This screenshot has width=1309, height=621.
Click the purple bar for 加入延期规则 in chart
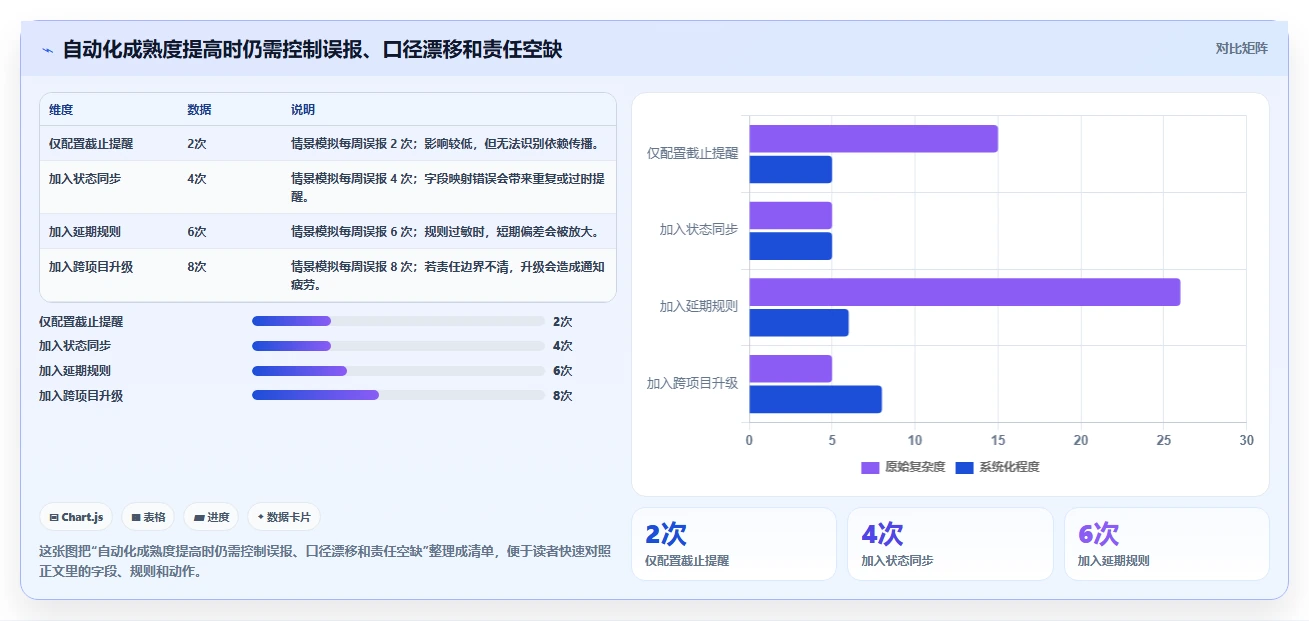[x=964, y=292]
